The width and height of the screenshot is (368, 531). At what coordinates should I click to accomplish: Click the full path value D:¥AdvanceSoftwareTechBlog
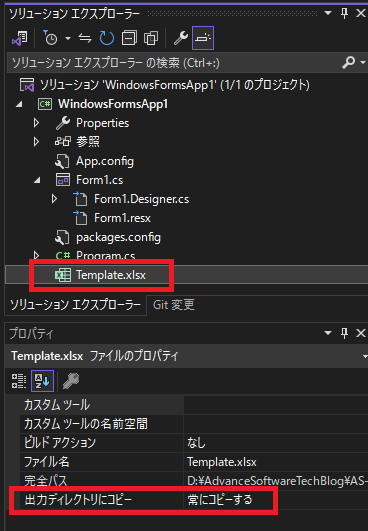[x=277, y=481]
